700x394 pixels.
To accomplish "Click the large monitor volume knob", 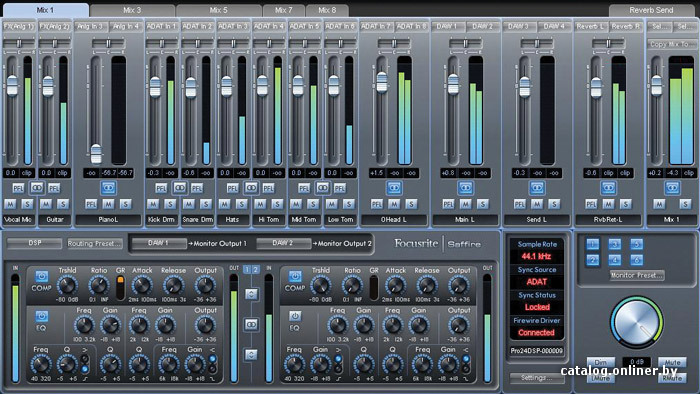I will [636, 322].
